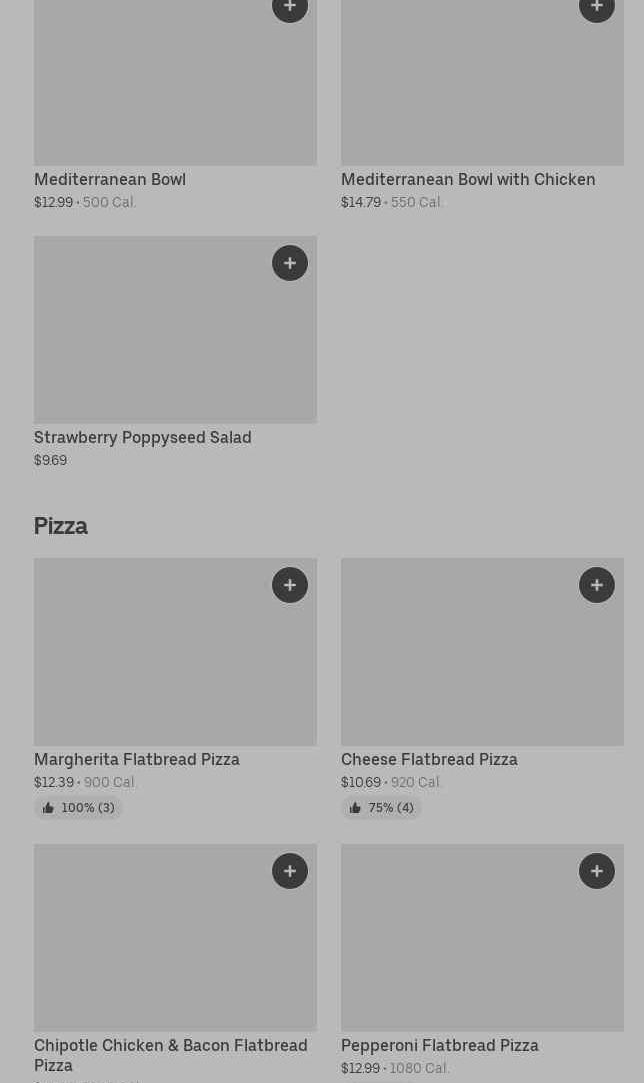This screenshot has width=644, height=1083.
Task: Add Strawberry Poppyseed Salad to cart
Action: point(290,263)
